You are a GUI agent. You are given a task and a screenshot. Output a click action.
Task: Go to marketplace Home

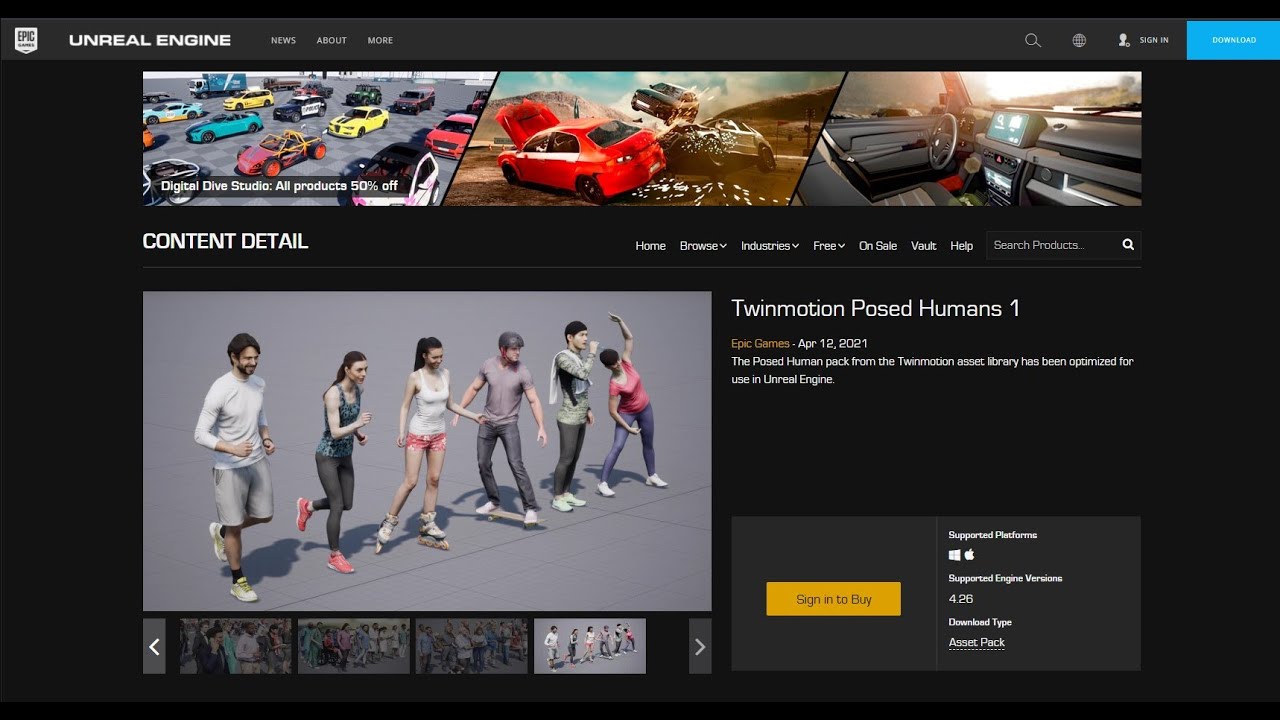(x=650, y=246)
